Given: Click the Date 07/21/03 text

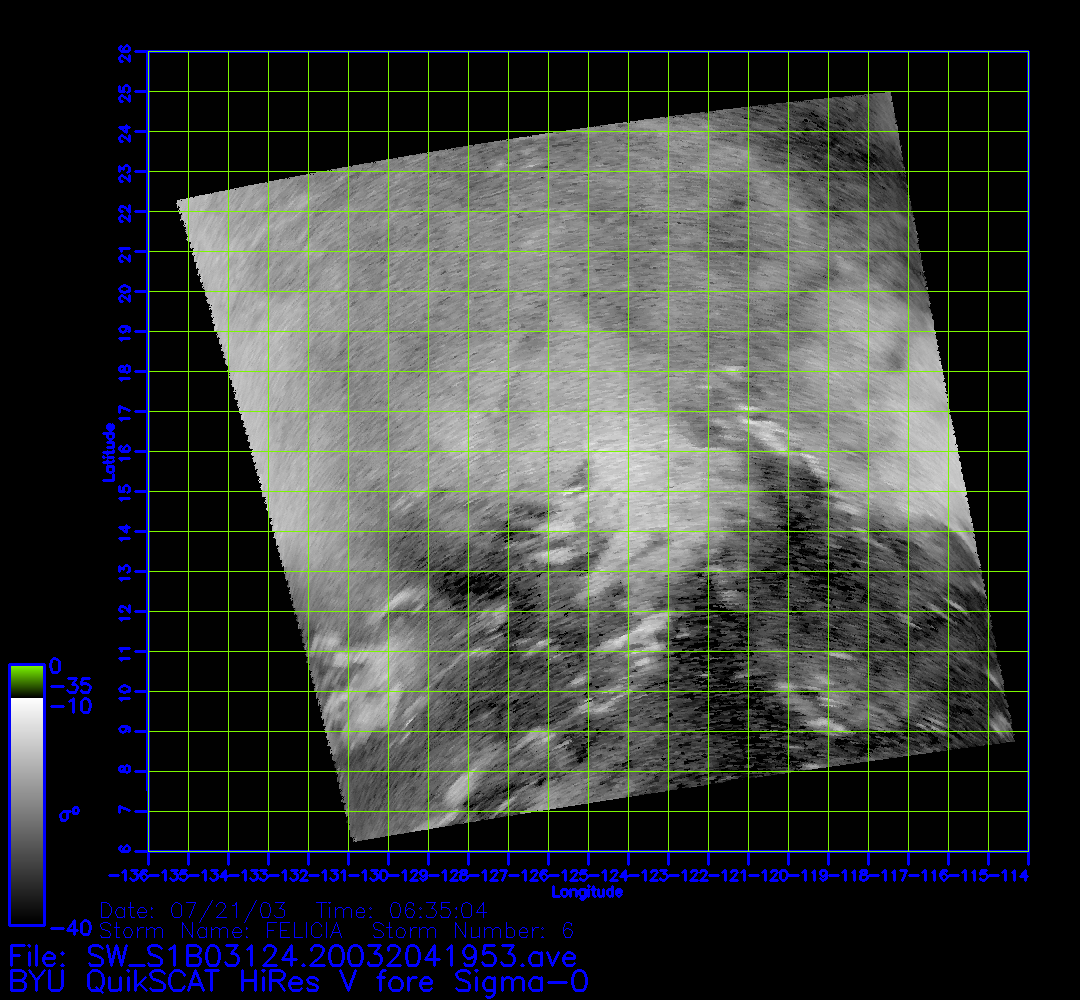Looking at the screenshot, I should [x=194, y=911].
